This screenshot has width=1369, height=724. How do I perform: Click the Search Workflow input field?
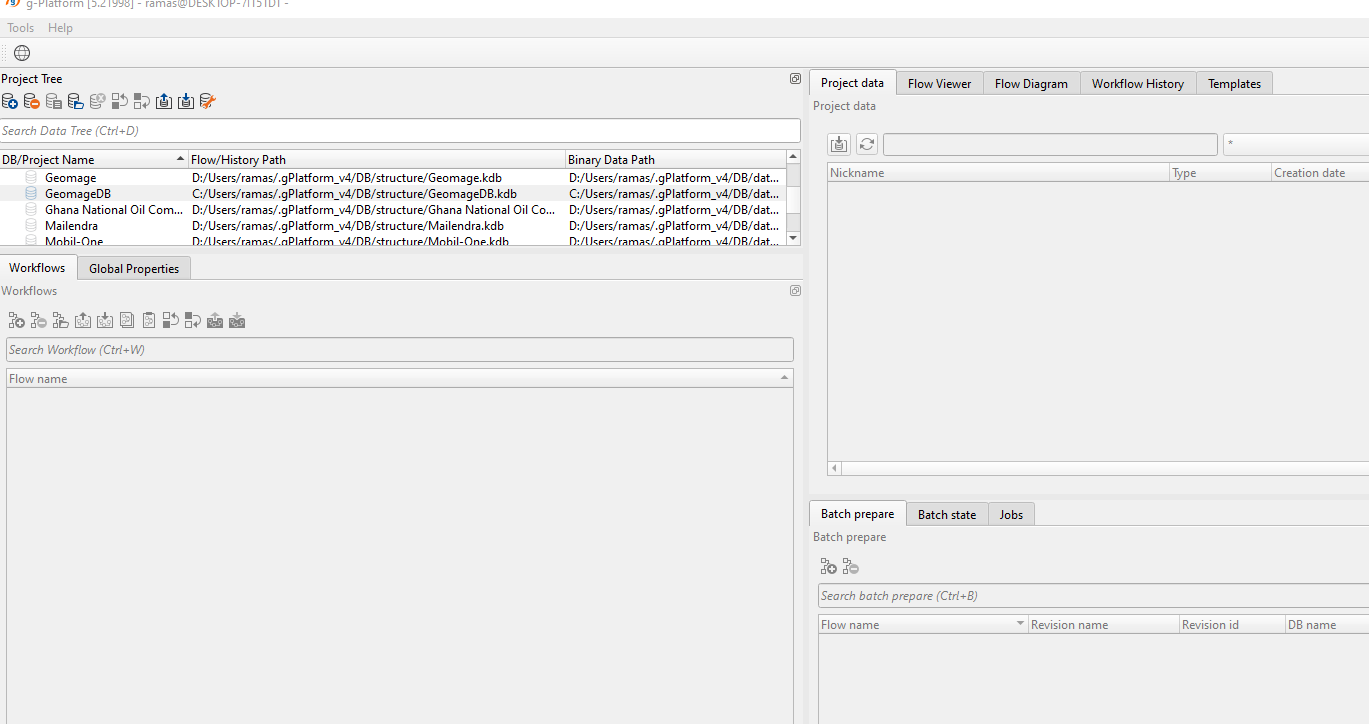(400, 350)
